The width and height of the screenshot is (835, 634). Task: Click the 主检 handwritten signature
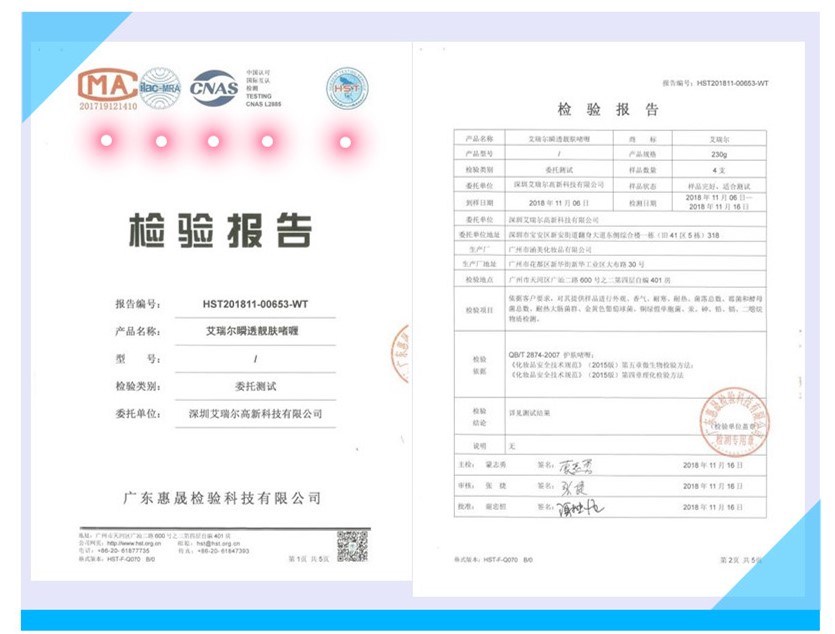click(575, 467)
